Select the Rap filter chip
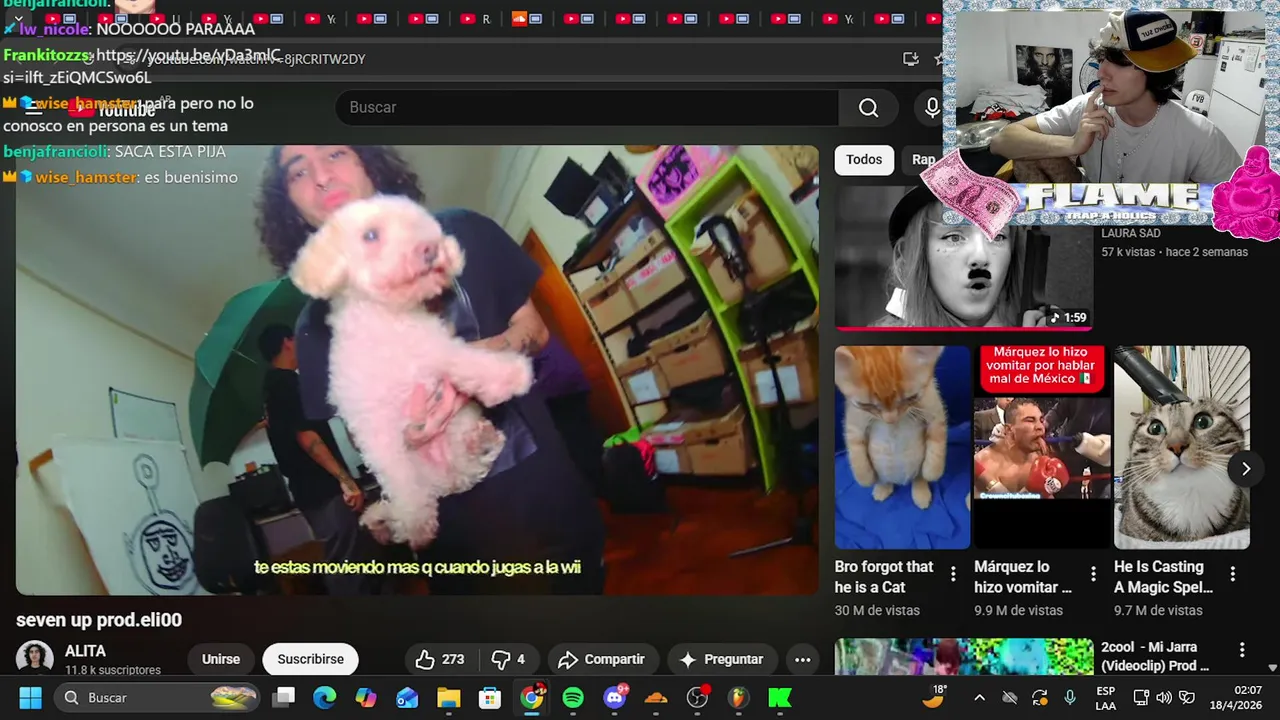 (922, 159)
